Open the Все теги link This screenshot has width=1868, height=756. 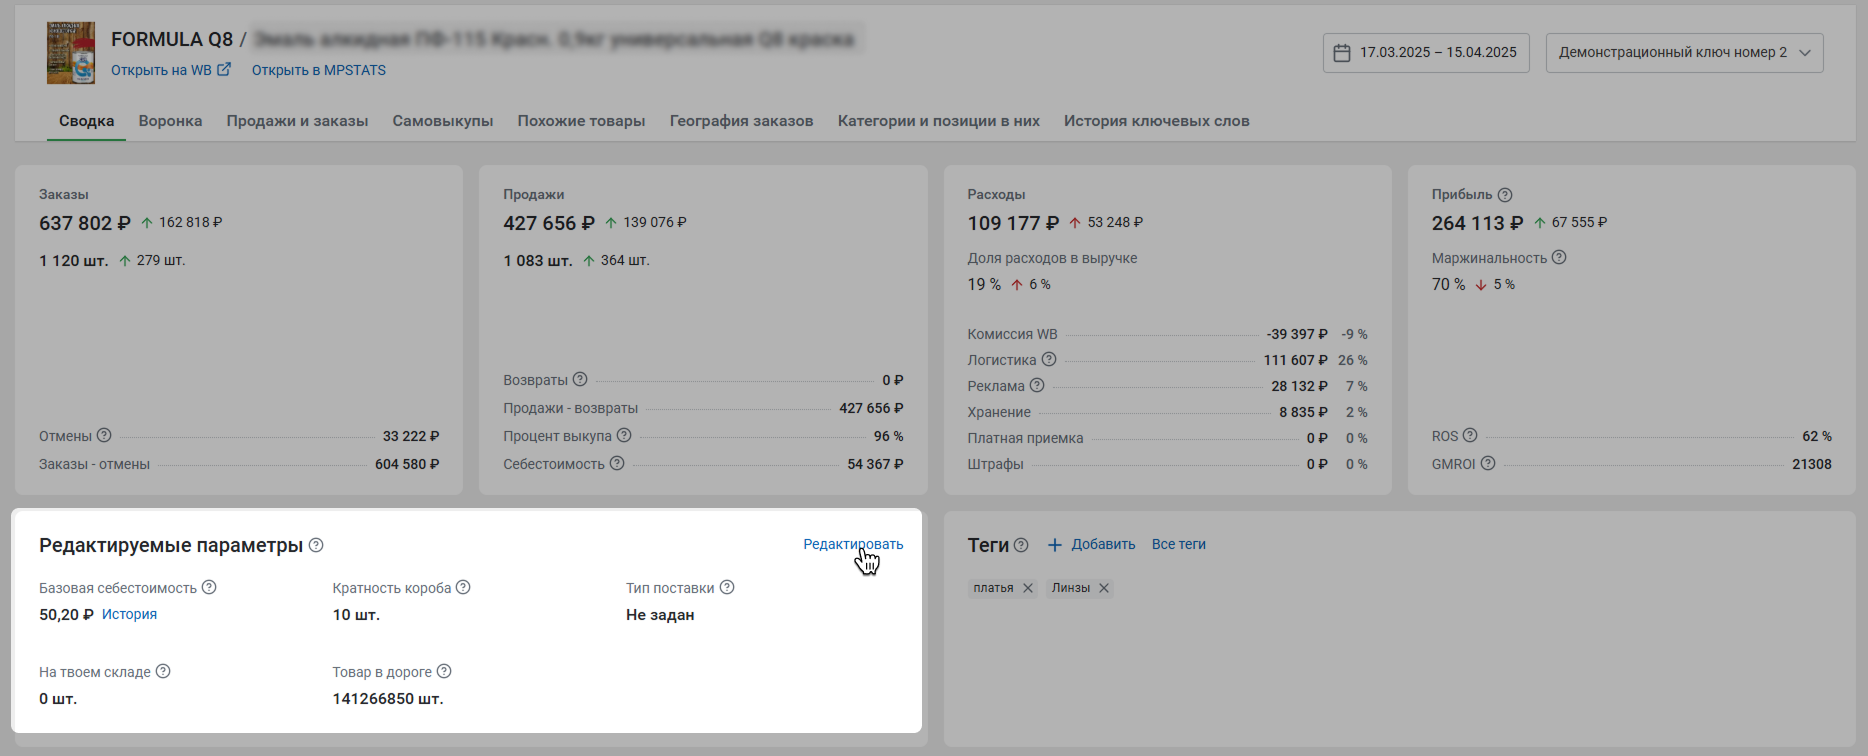(1179, 544)
